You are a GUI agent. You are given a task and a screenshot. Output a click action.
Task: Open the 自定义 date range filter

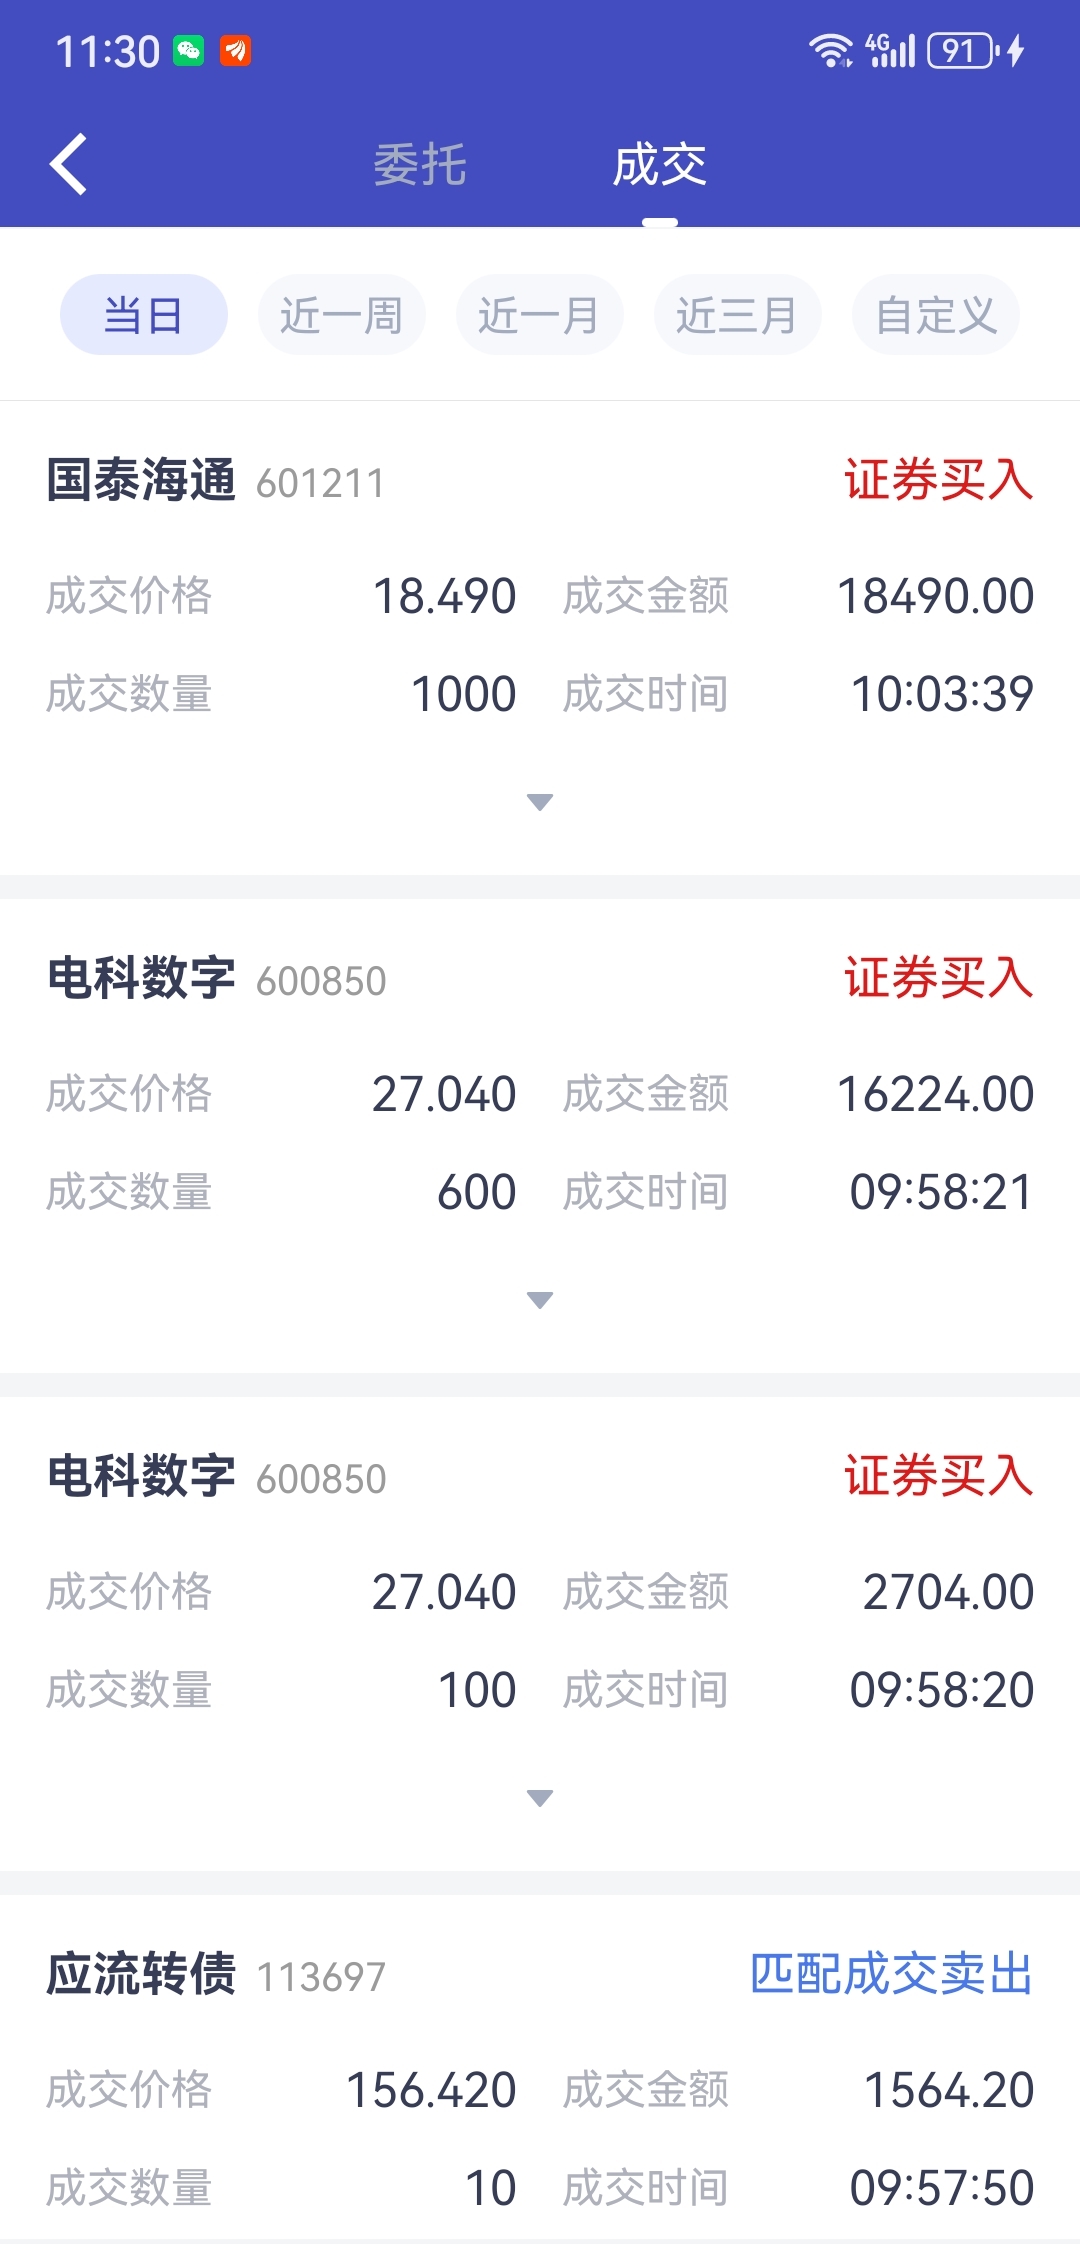coord(936,315)
